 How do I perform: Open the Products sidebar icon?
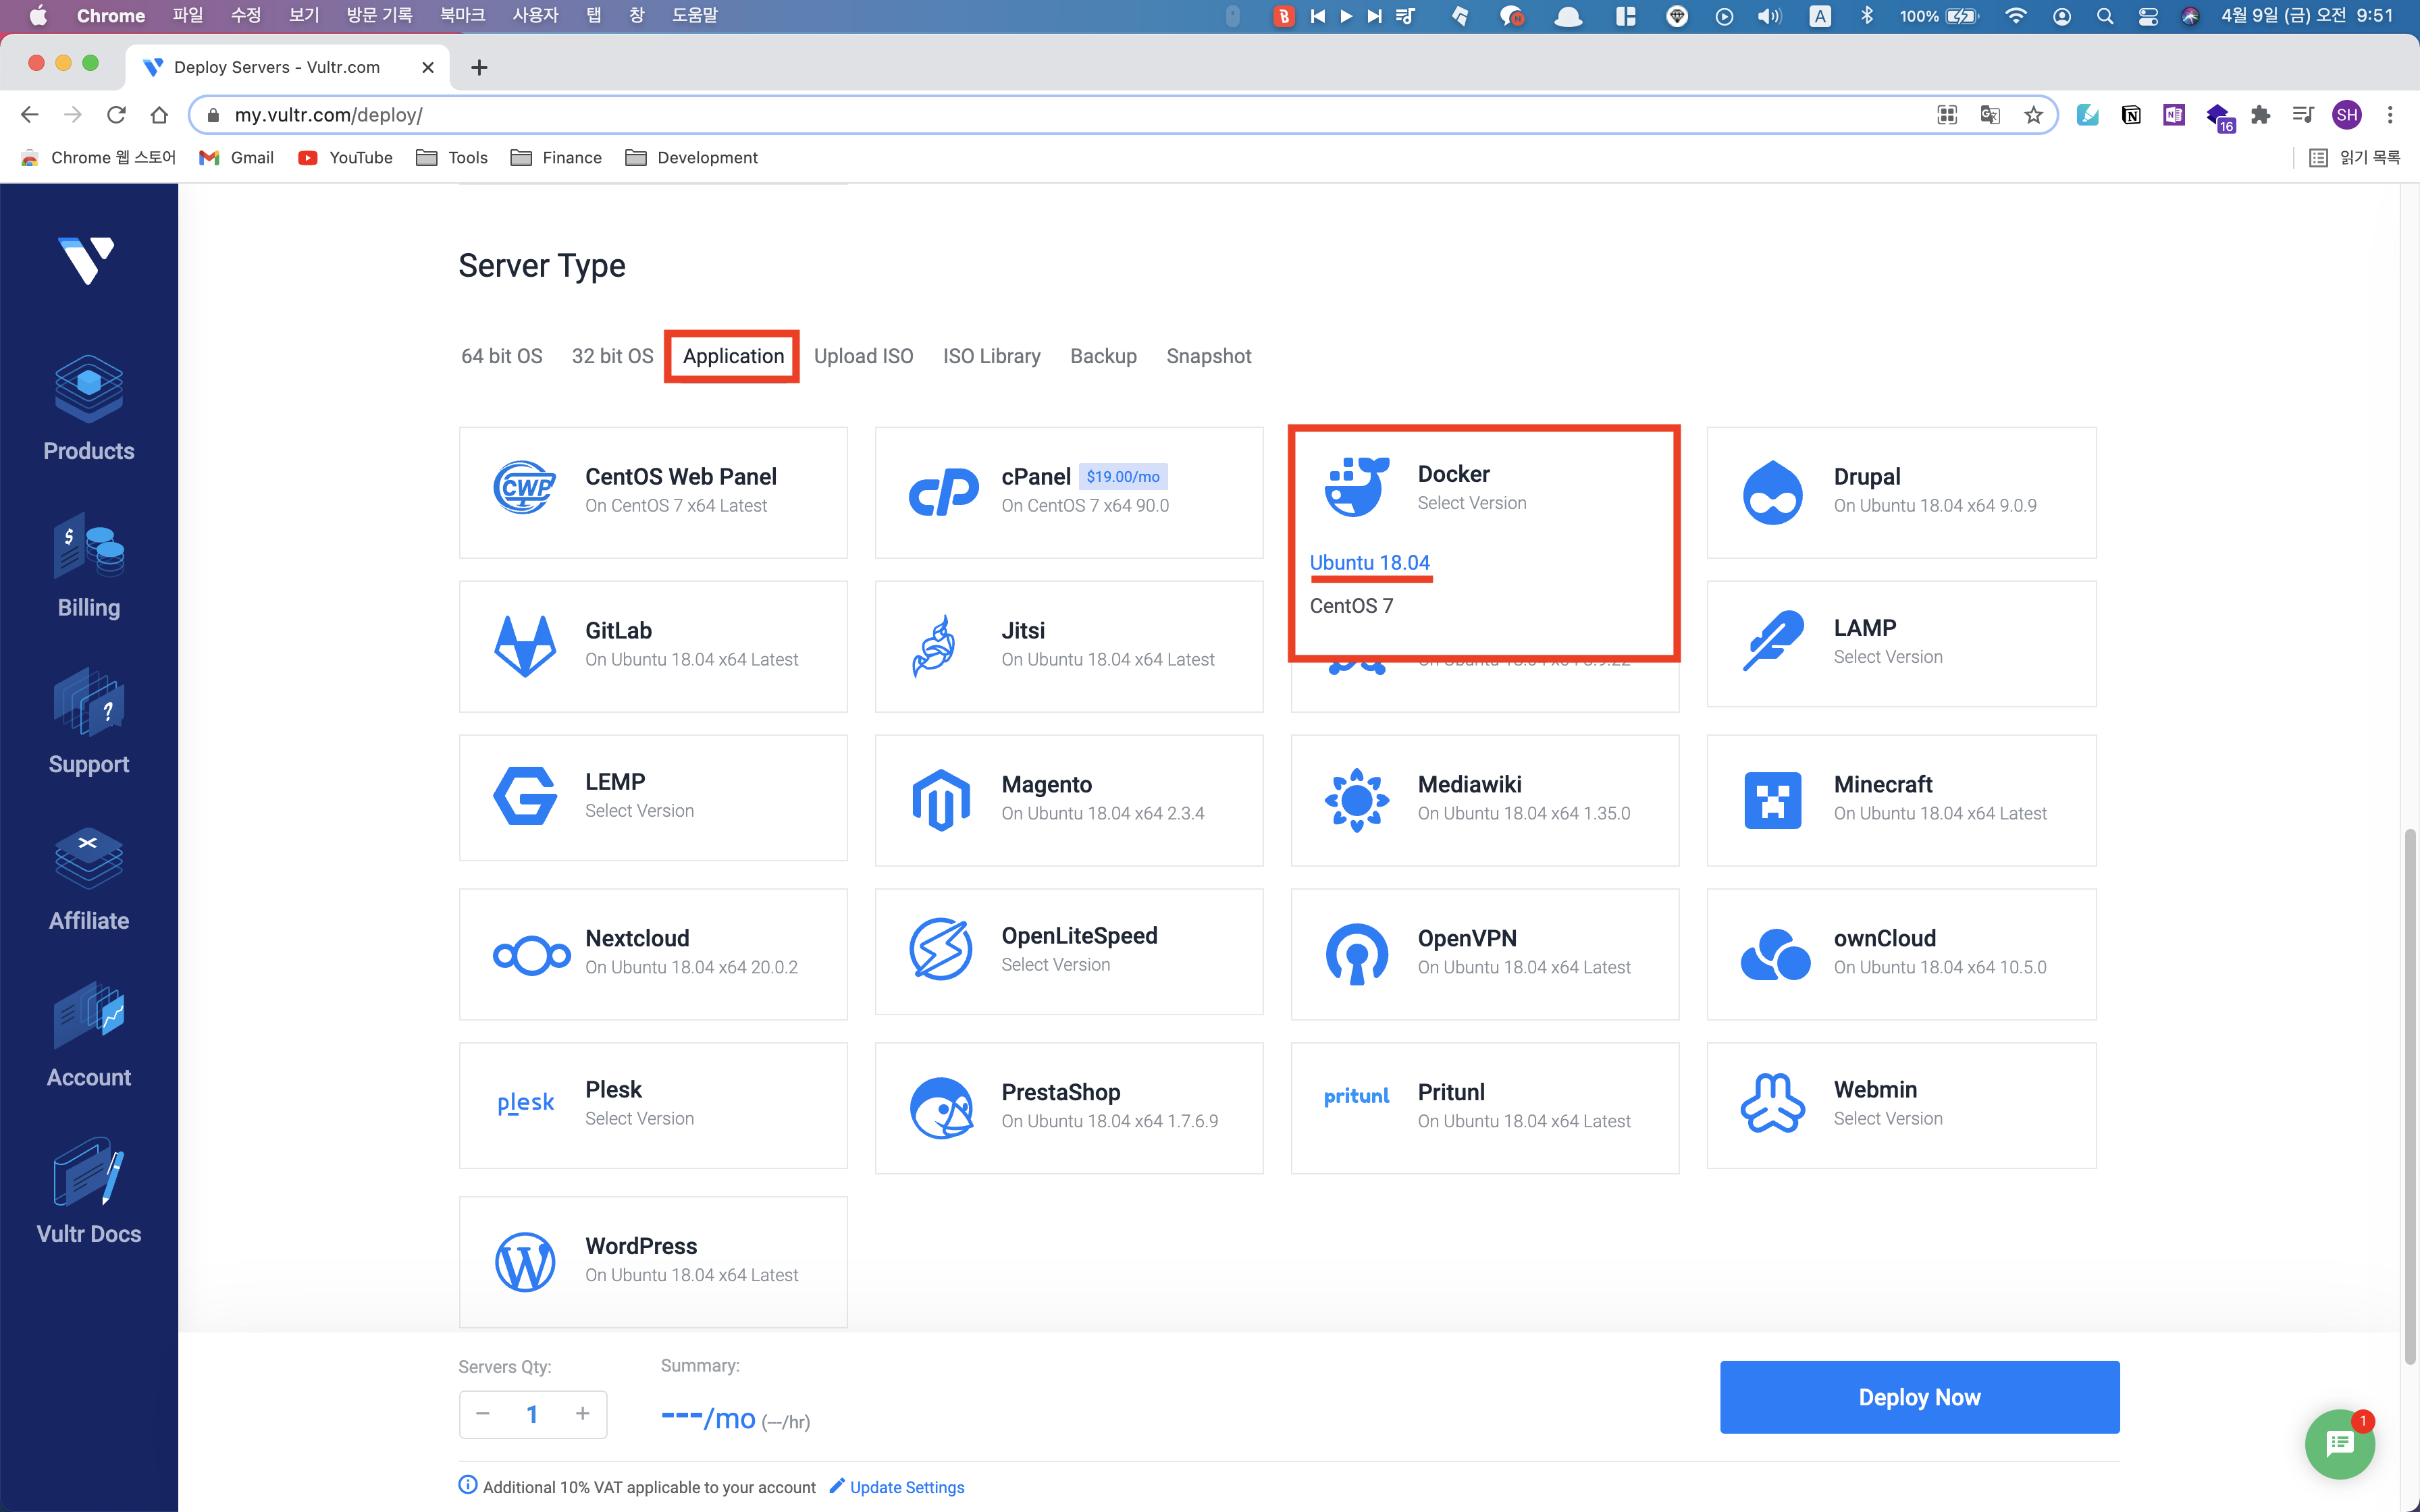(x=89, y=389)
